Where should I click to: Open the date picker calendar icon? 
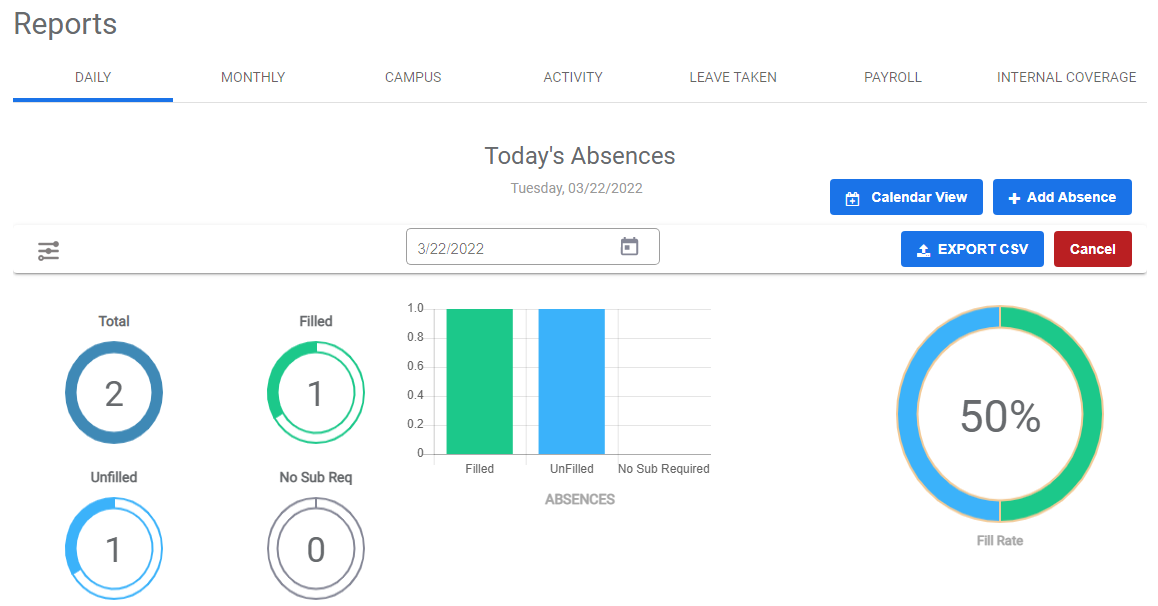(x=629, y=247)
